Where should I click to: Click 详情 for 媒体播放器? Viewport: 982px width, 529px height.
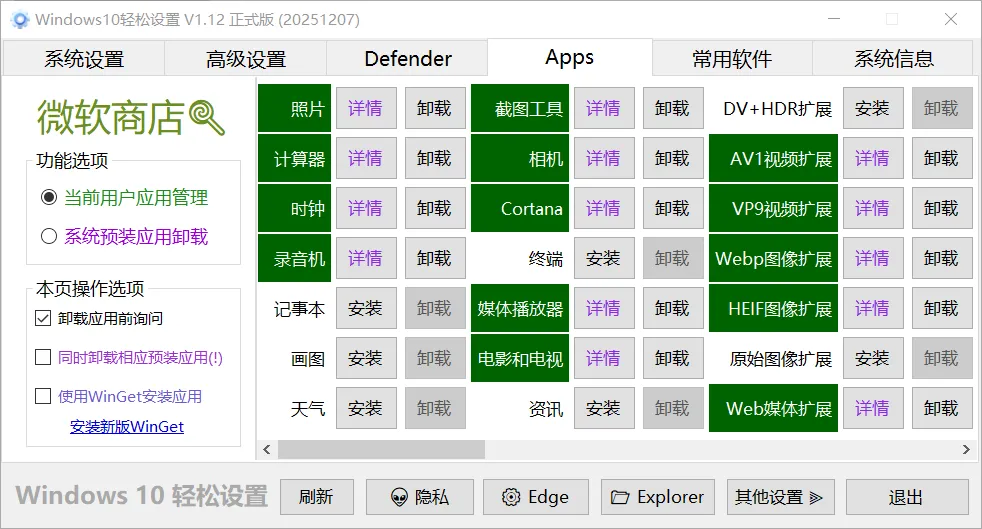pos(604,309)
